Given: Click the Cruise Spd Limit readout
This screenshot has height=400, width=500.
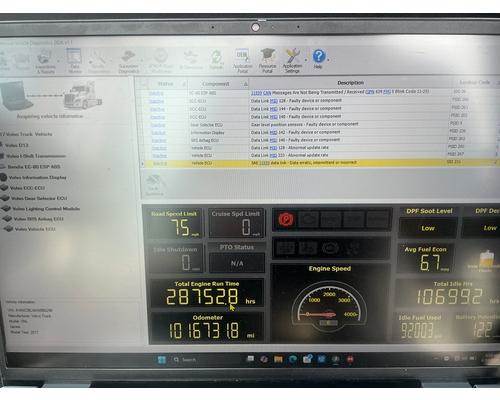Looking at the screenshot, I should pos(236,223).
